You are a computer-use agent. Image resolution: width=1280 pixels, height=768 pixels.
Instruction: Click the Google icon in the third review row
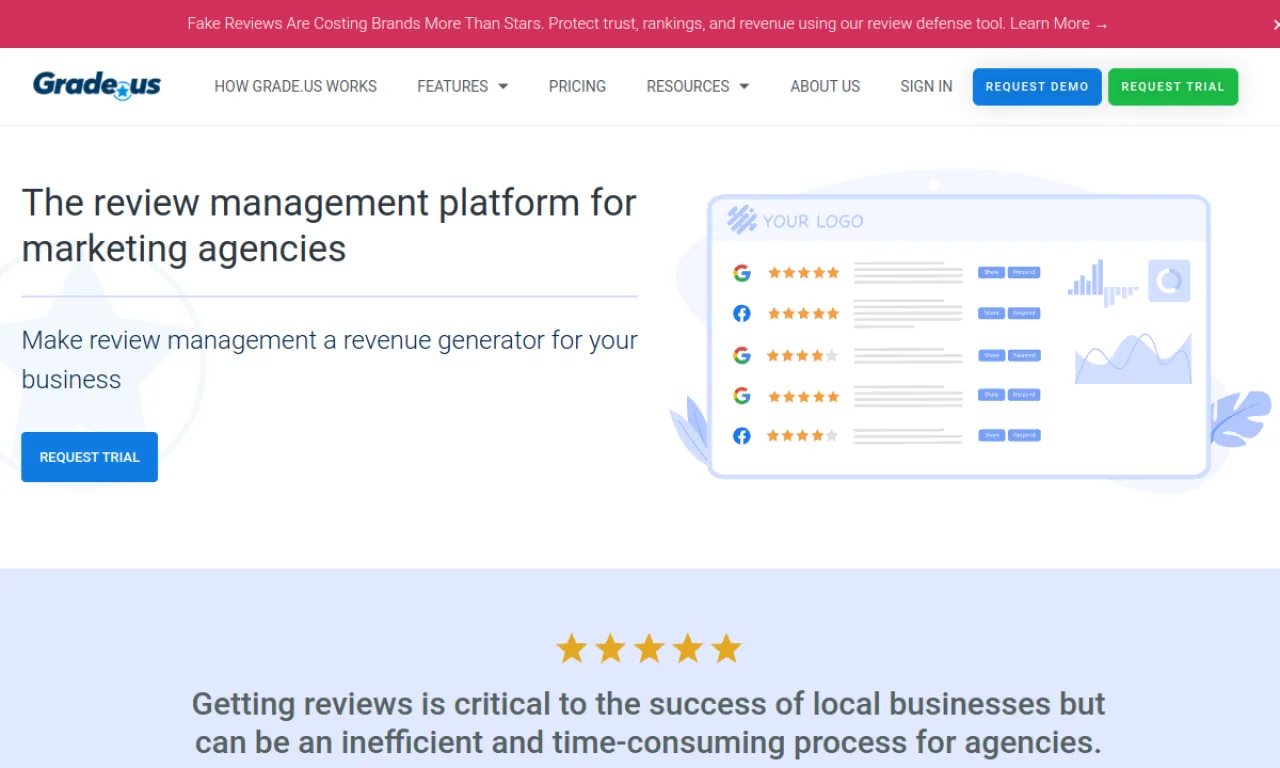[741, 355]
